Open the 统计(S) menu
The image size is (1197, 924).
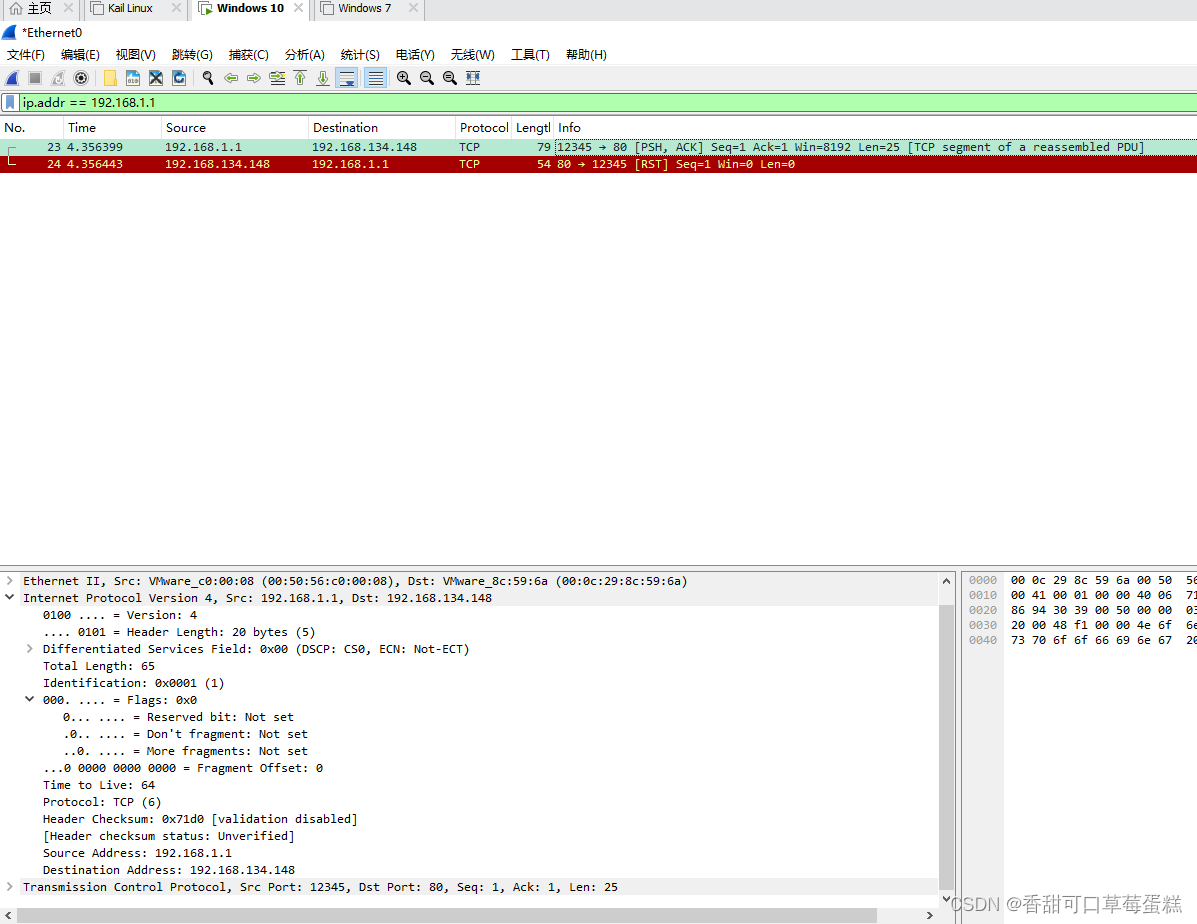pos(359,55)
